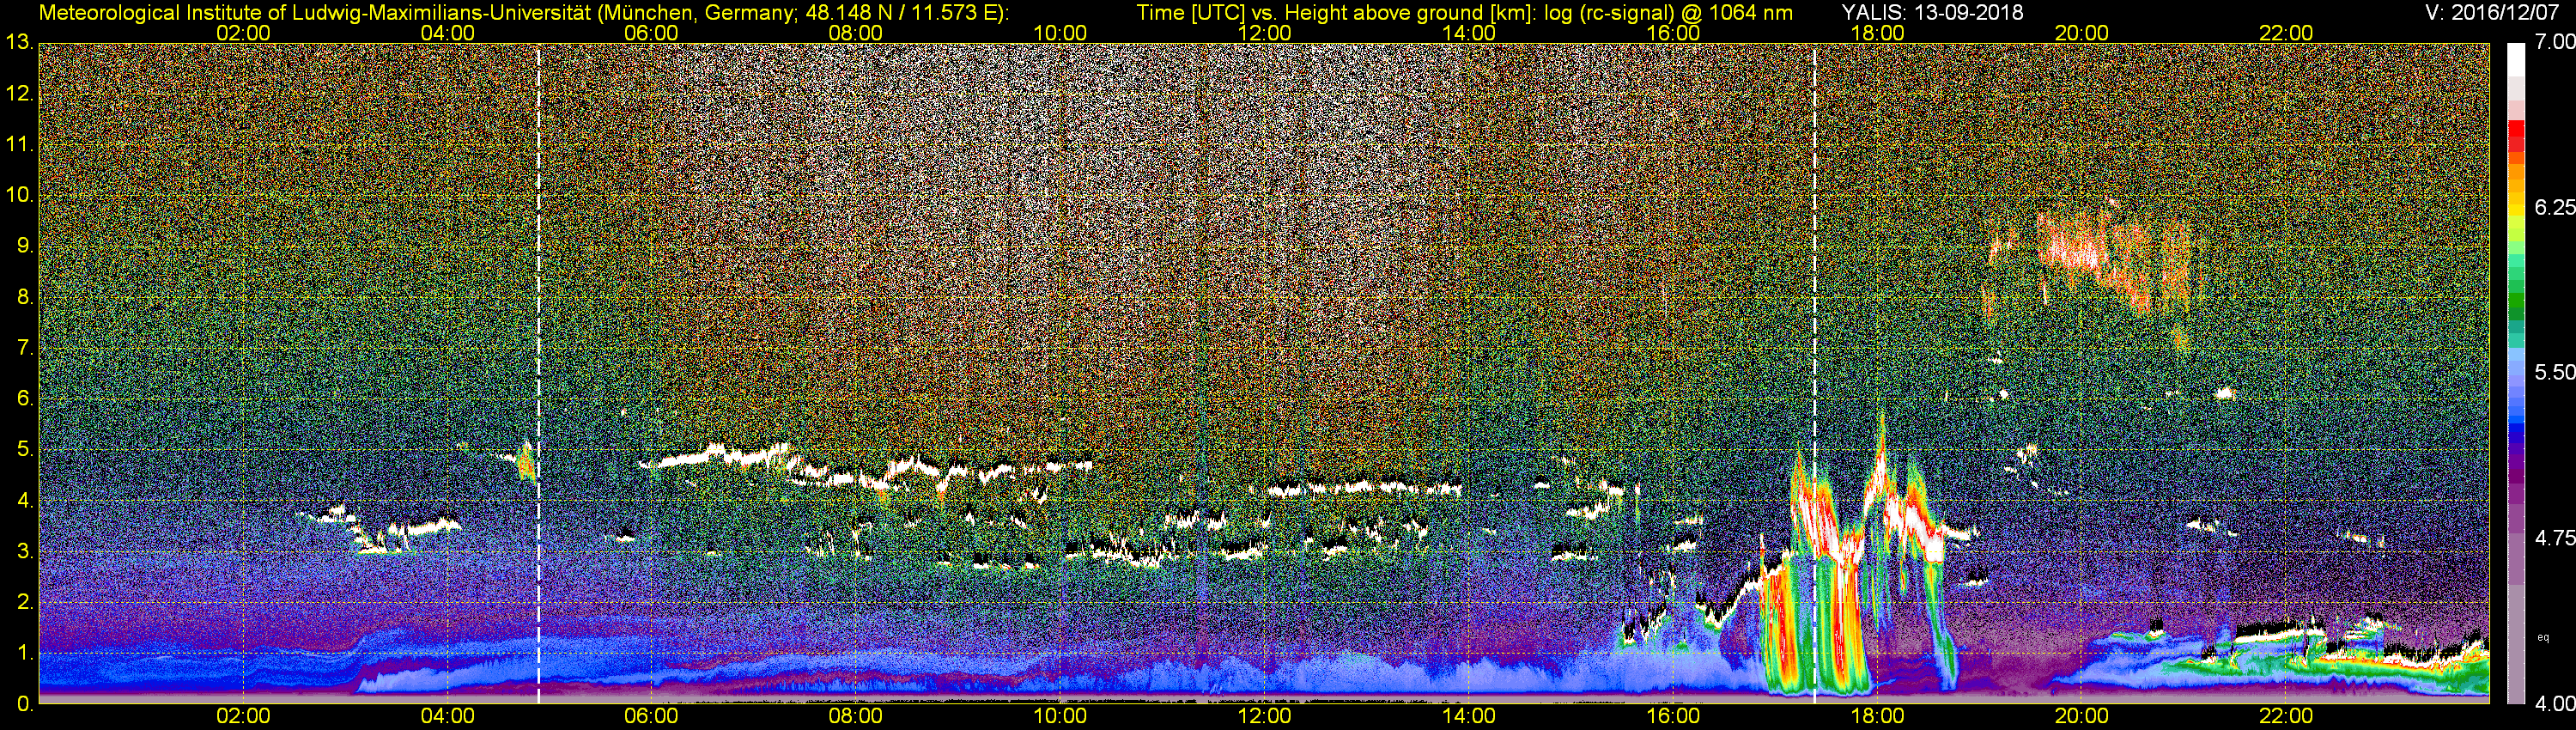Select the 6.25 value on the color scale
2576x730 pixels.
click(2554, 207)
